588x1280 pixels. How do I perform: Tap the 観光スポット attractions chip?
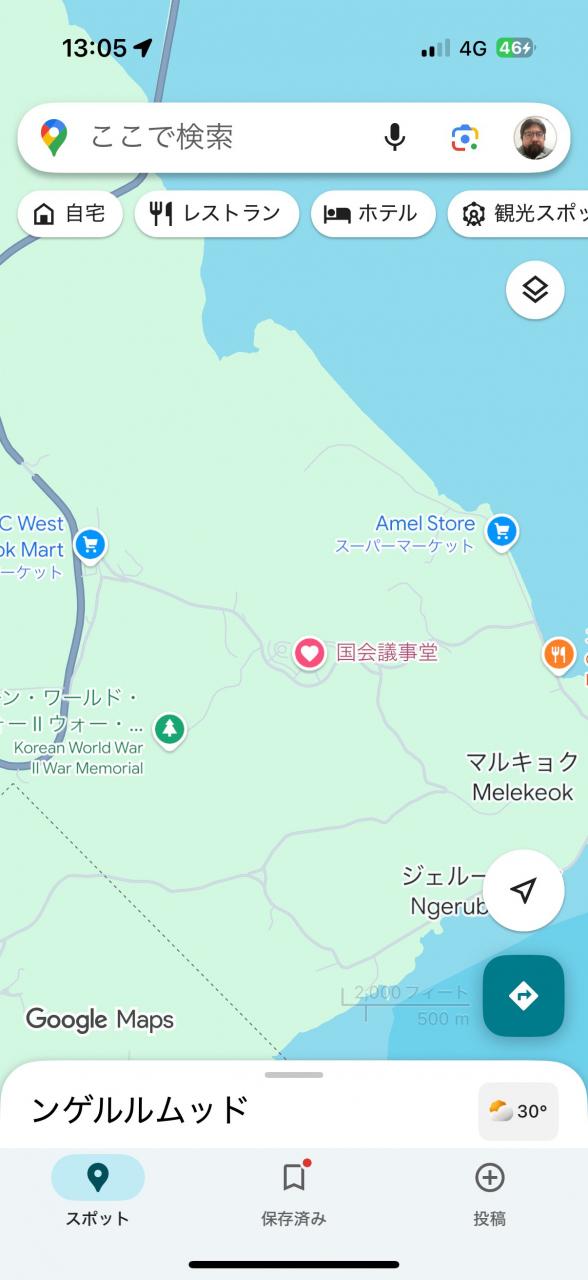tap(520, 214)
